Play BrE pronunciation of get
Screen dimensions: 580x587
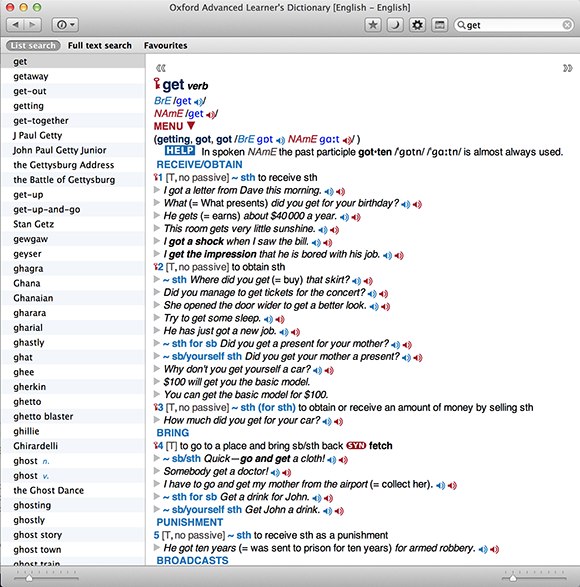pos(199,101)
